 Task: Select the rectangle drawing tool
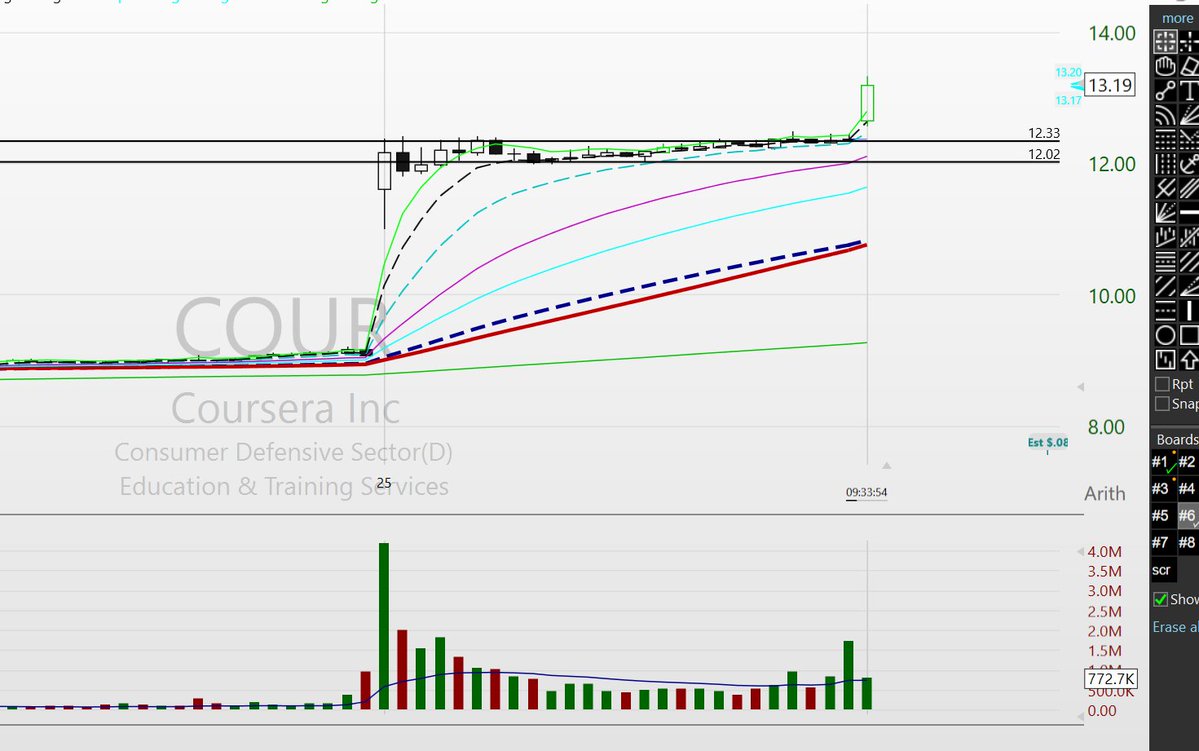[1189, 335]
